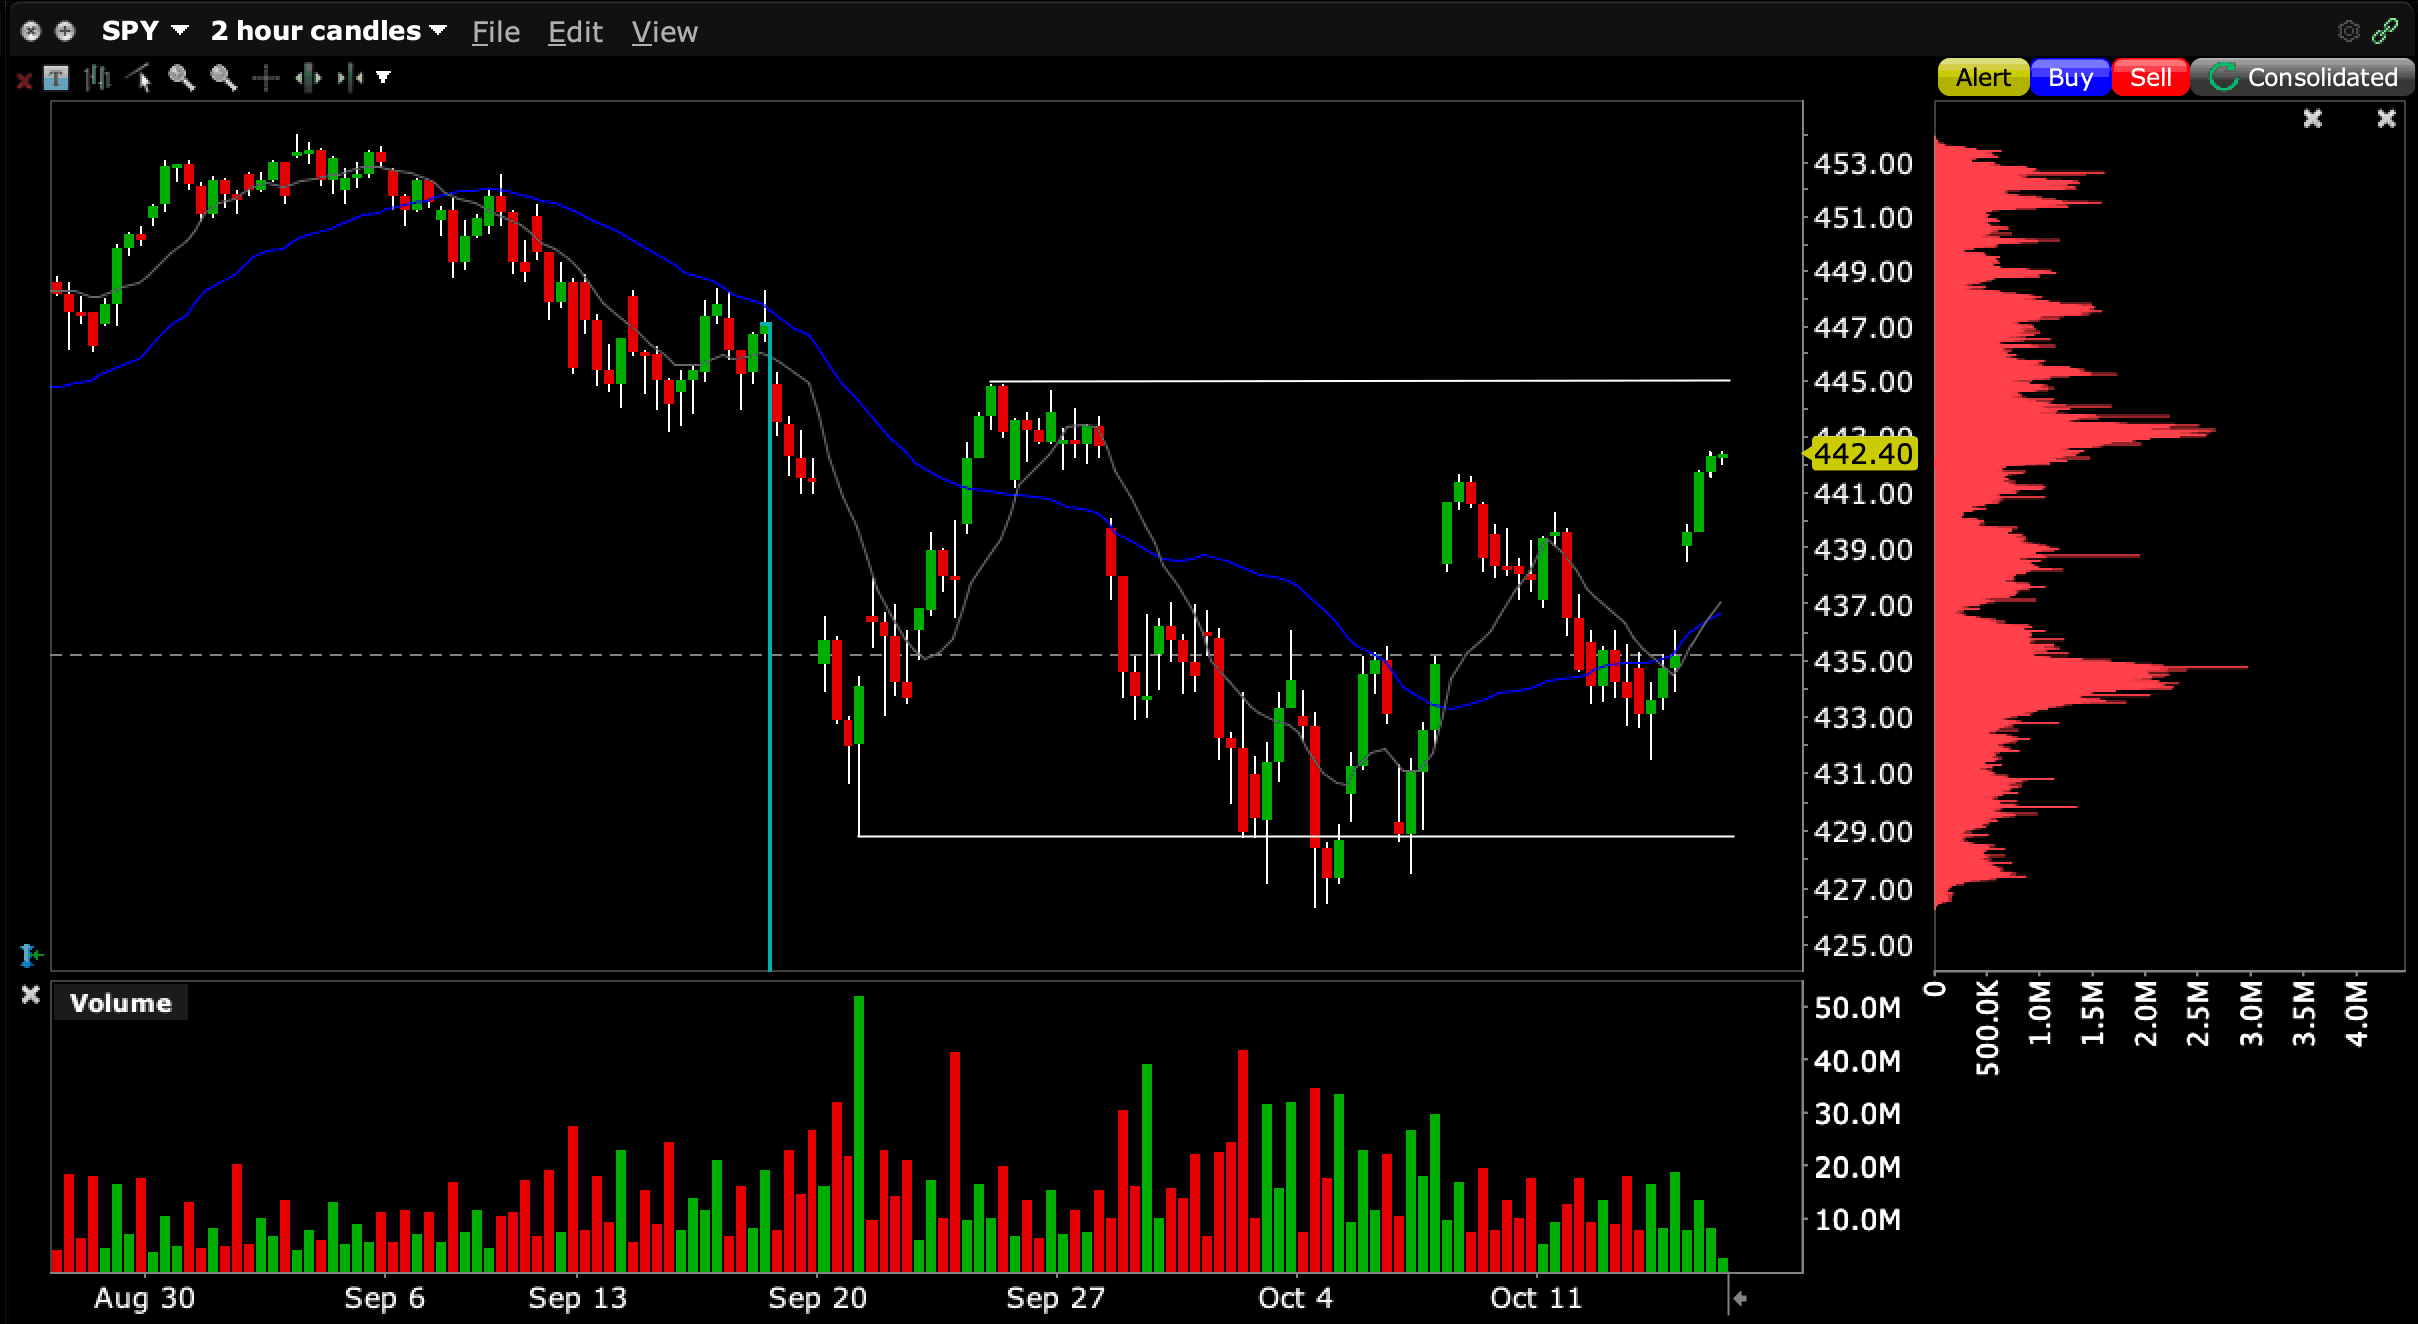Open the View menu
Screen dimensions: 2418x1324
[x=664, y=32]
